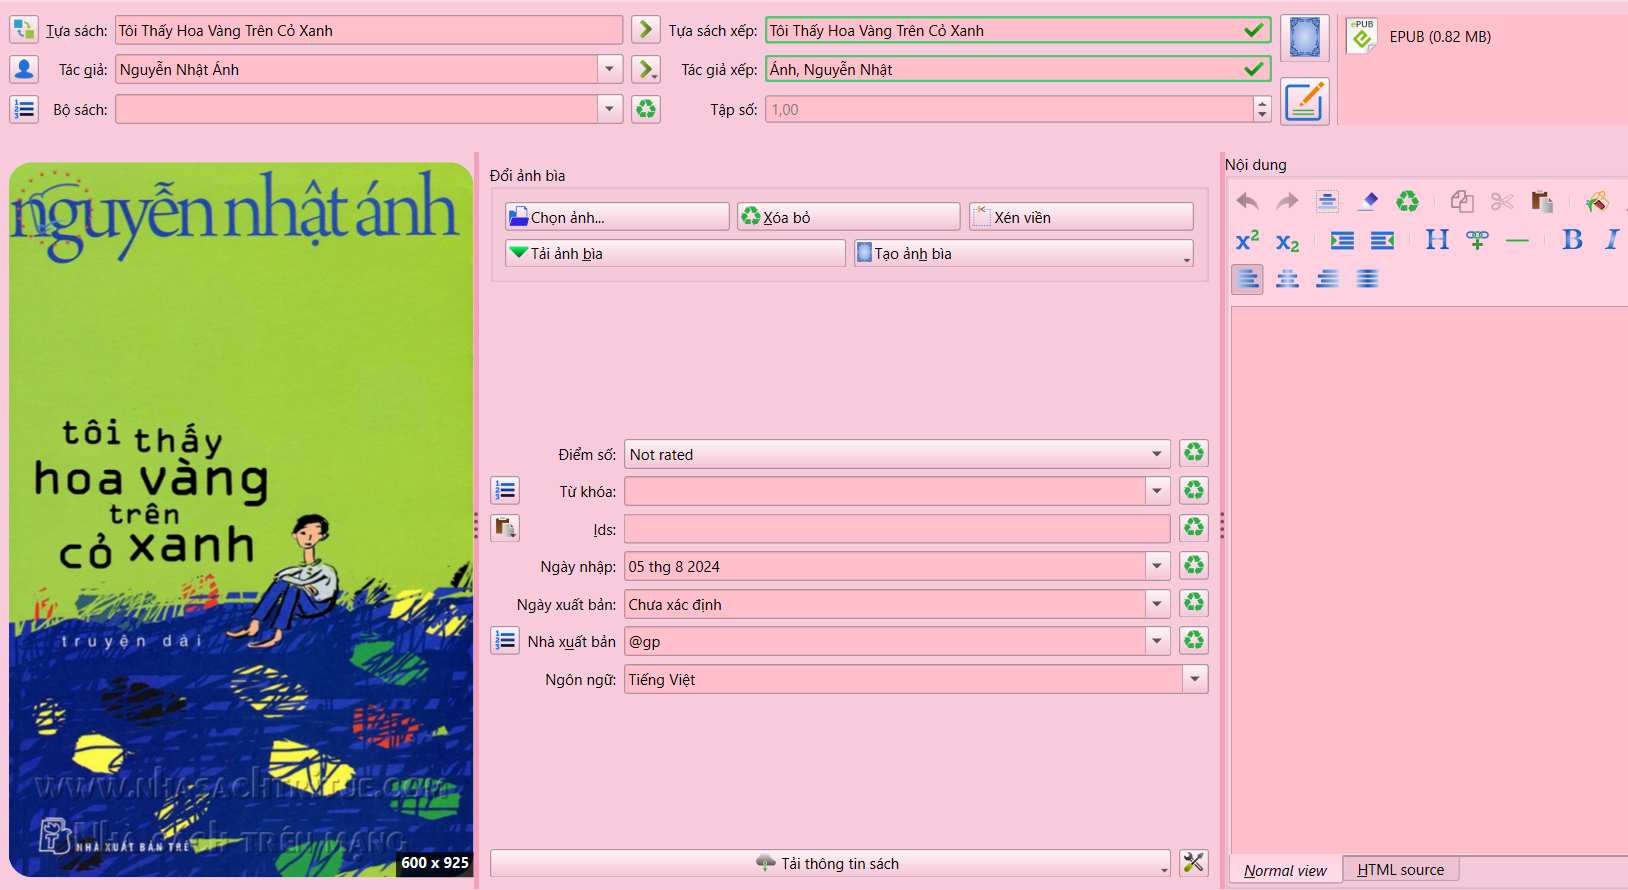Click the Tựa sách title input field
Viewport: 1628px width, 890px height.
click(x=369, y=30)
